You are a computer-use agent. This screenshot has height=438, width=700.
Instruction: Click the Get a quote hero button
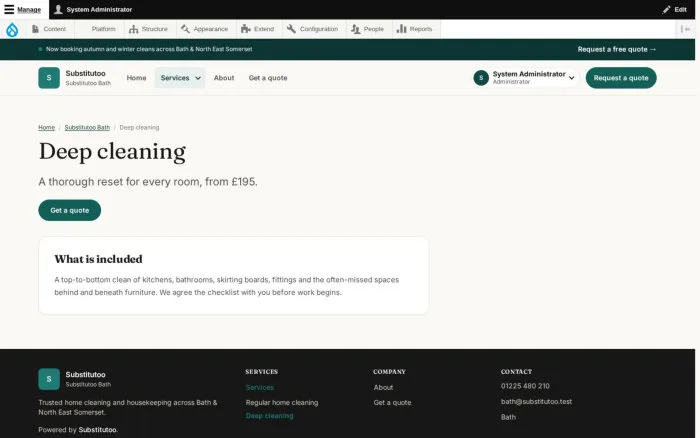(x=70, y=210)
